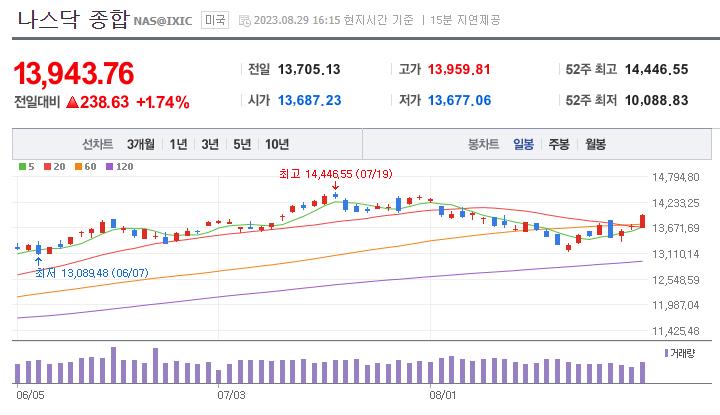Click the 최고 14,446.55 (07/19) chart annotation

tap(336, 174)
